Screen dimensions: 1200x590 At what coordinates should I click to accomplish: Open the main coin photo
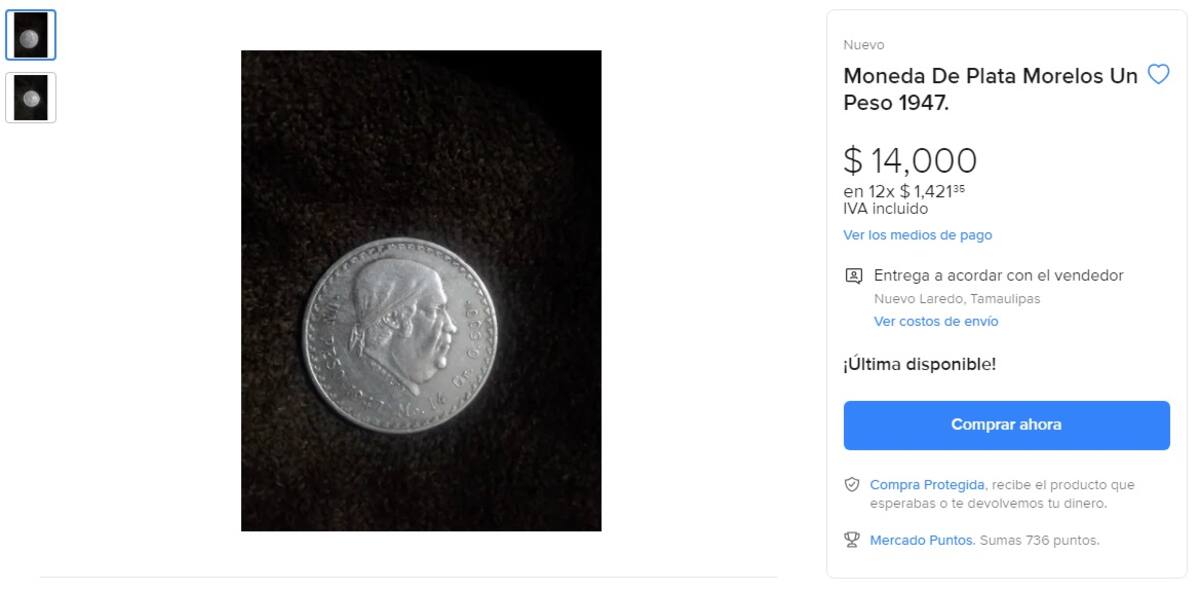[x=421, y=290]
